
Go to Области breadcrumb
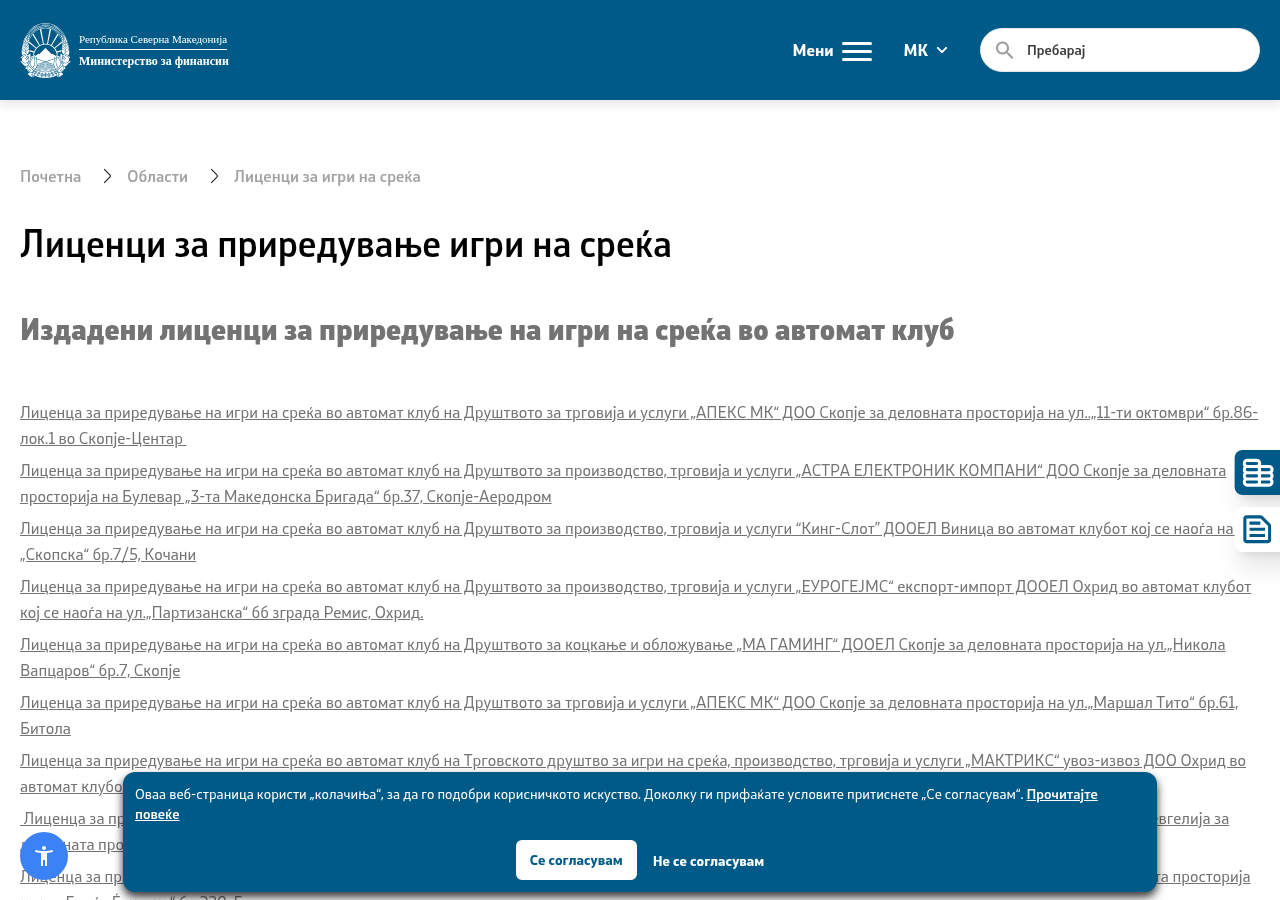tap(157, 176)
